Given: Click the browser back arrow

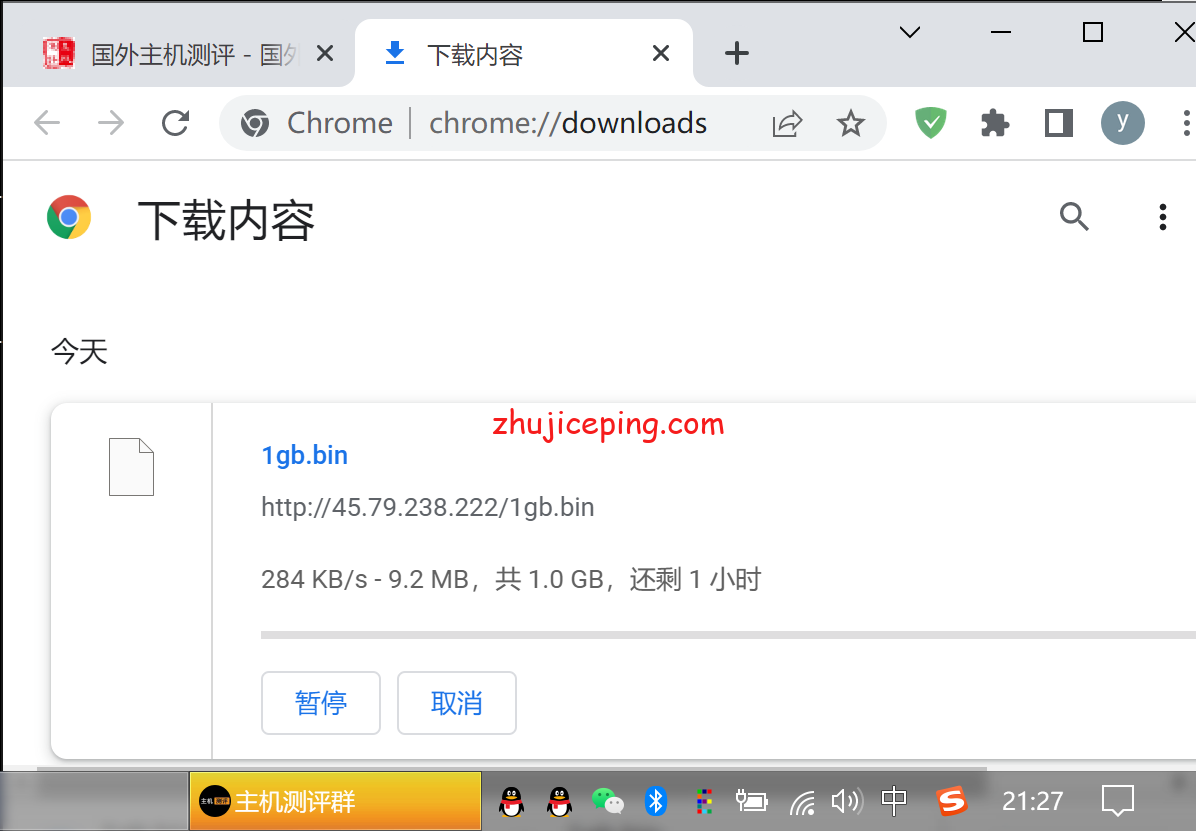Looking at the screenshot, I should (47, 123).
